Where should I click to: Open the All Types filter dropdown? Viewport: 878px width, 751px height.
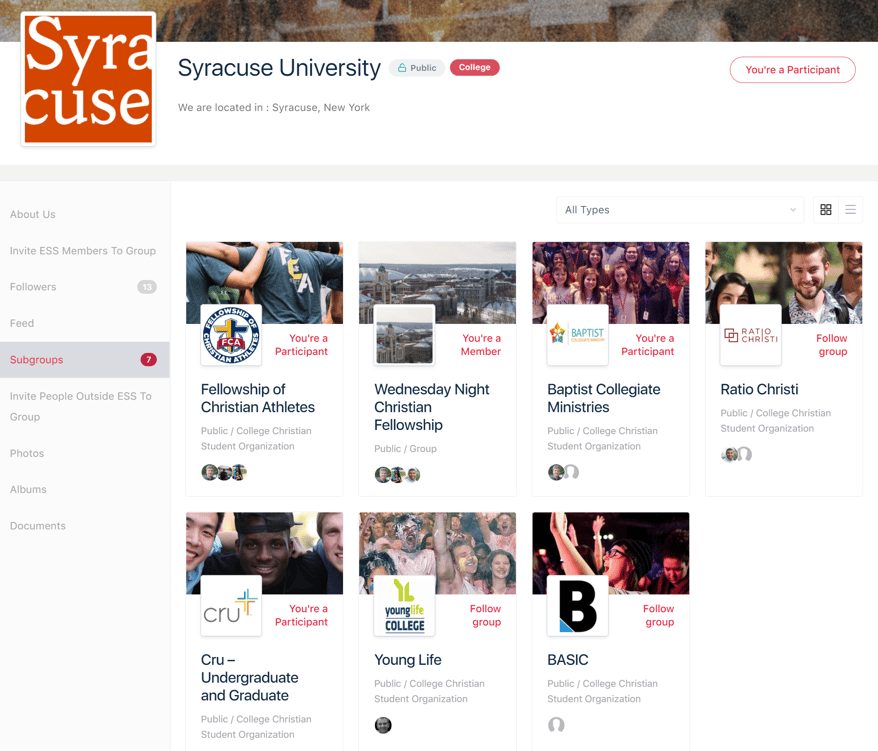click(680, 210)
